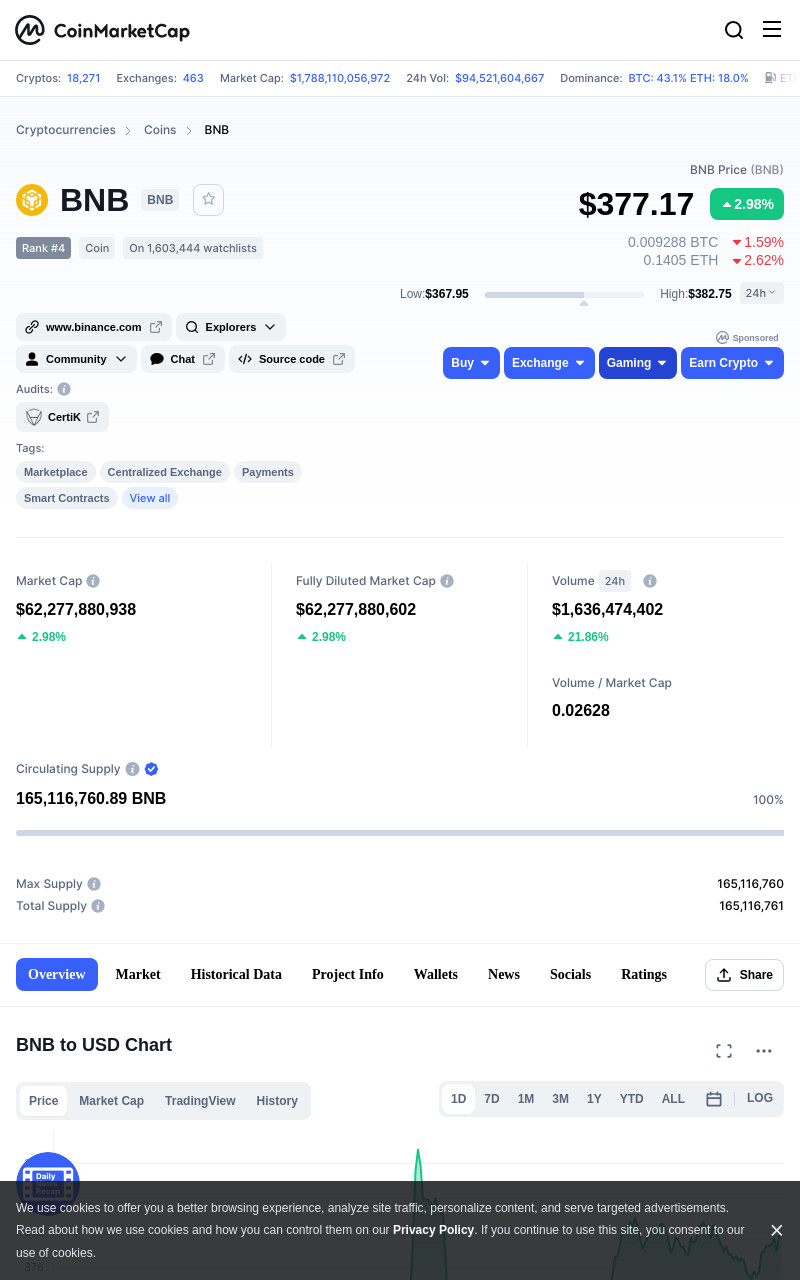Viewport: 800px width, 1280px height.
Task: Click the low/high price range slider
Action: pos(564,295)
